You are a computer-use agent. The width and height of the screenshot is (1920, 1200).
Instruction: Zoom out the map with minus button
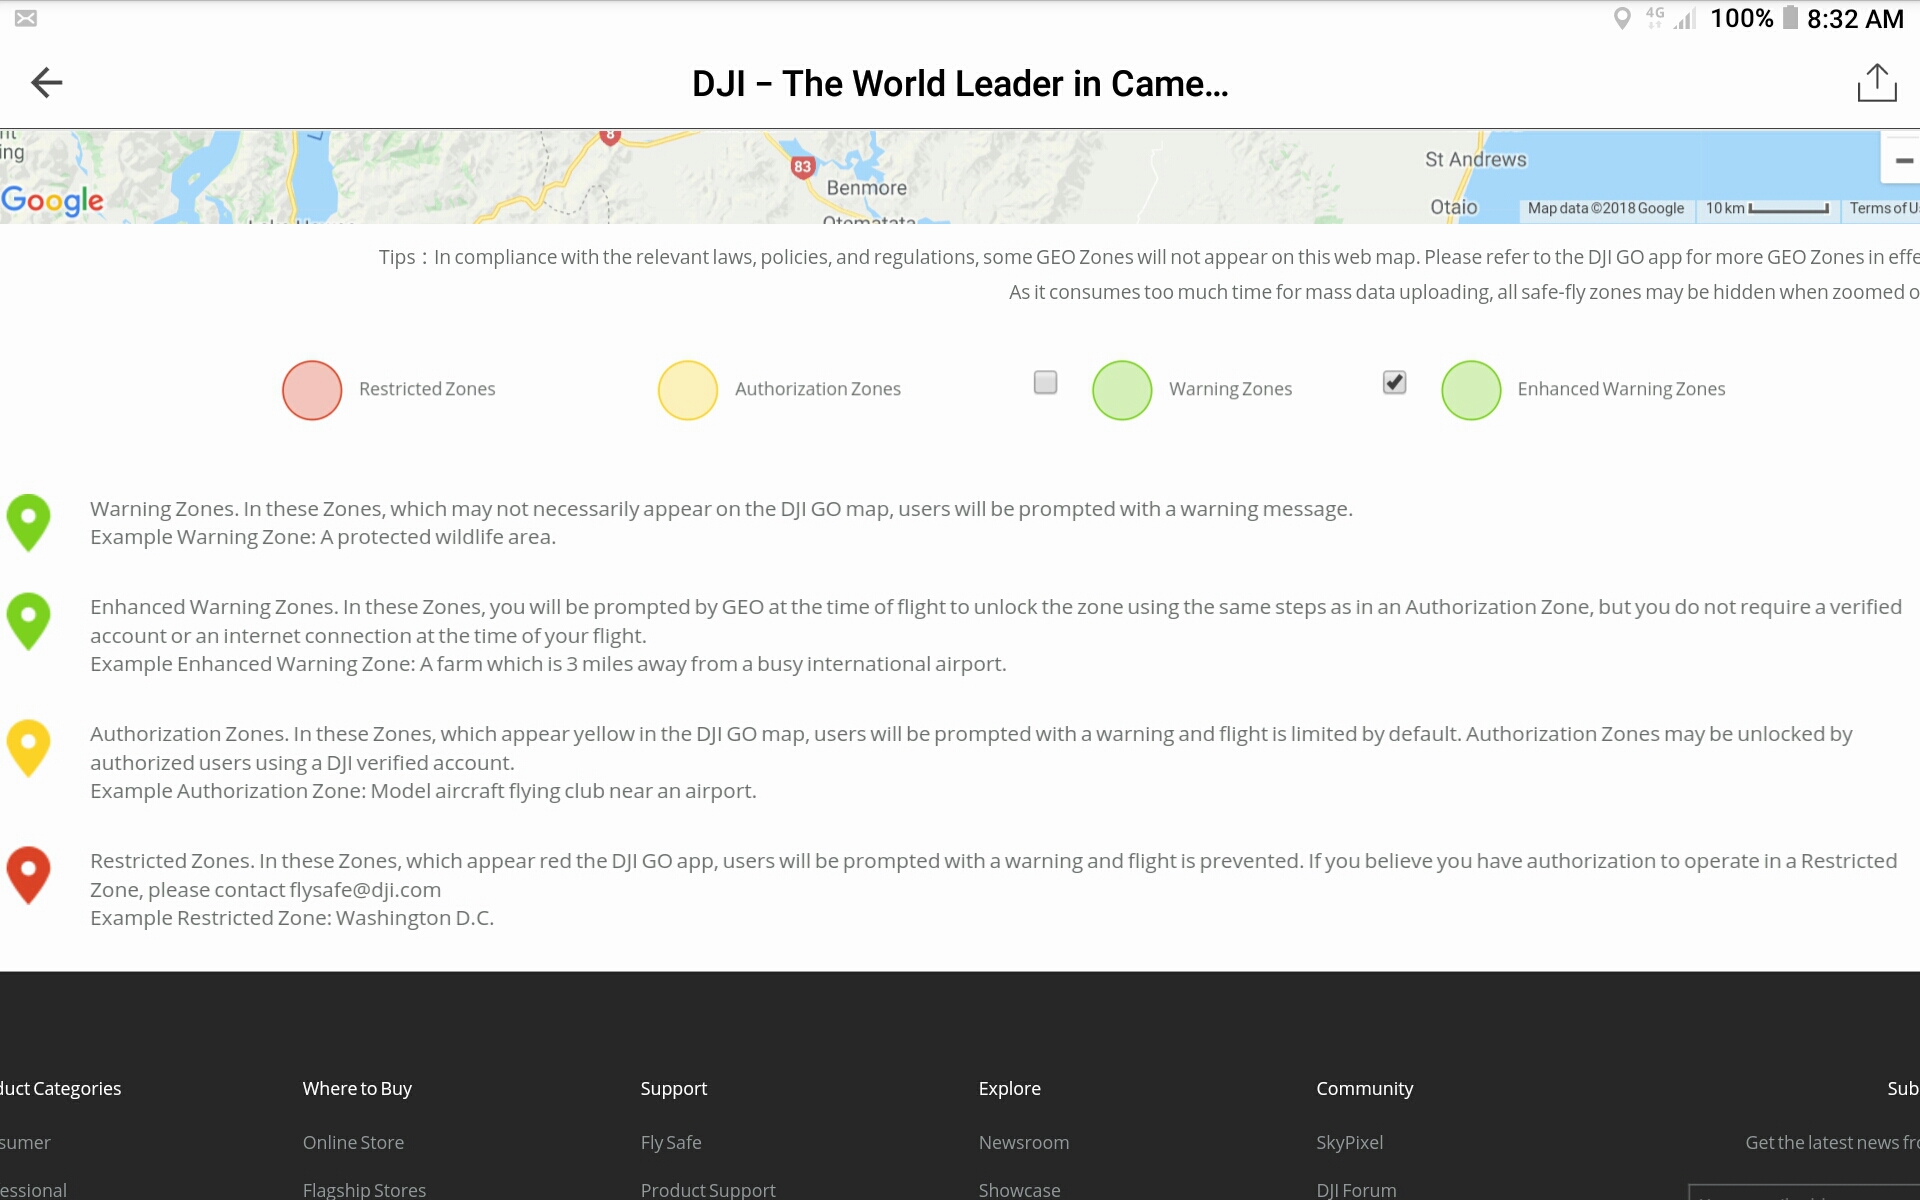click(x=1903, y=160)
